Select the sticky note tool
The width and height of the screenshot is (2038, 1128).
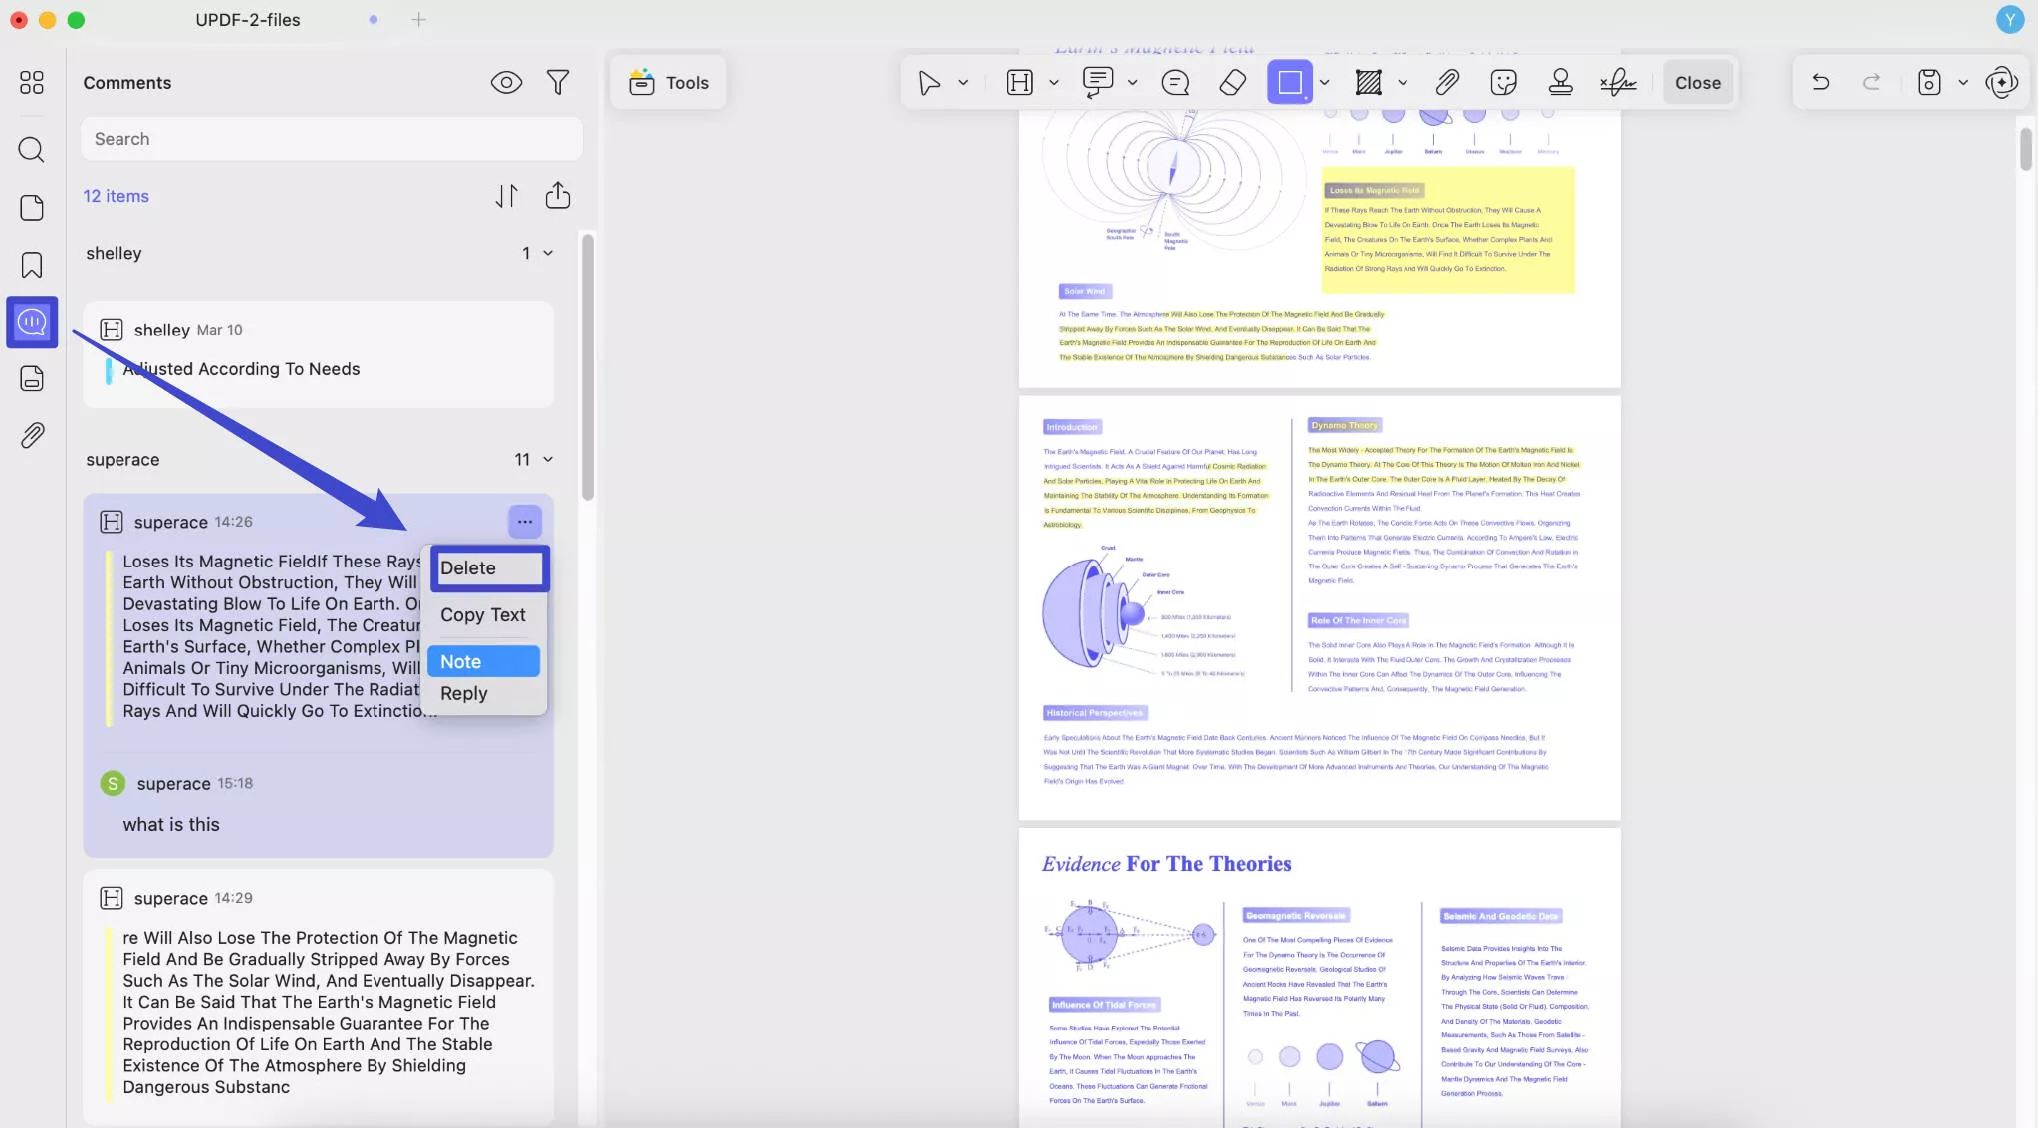pyautogui.click(x=1176, y=83)
